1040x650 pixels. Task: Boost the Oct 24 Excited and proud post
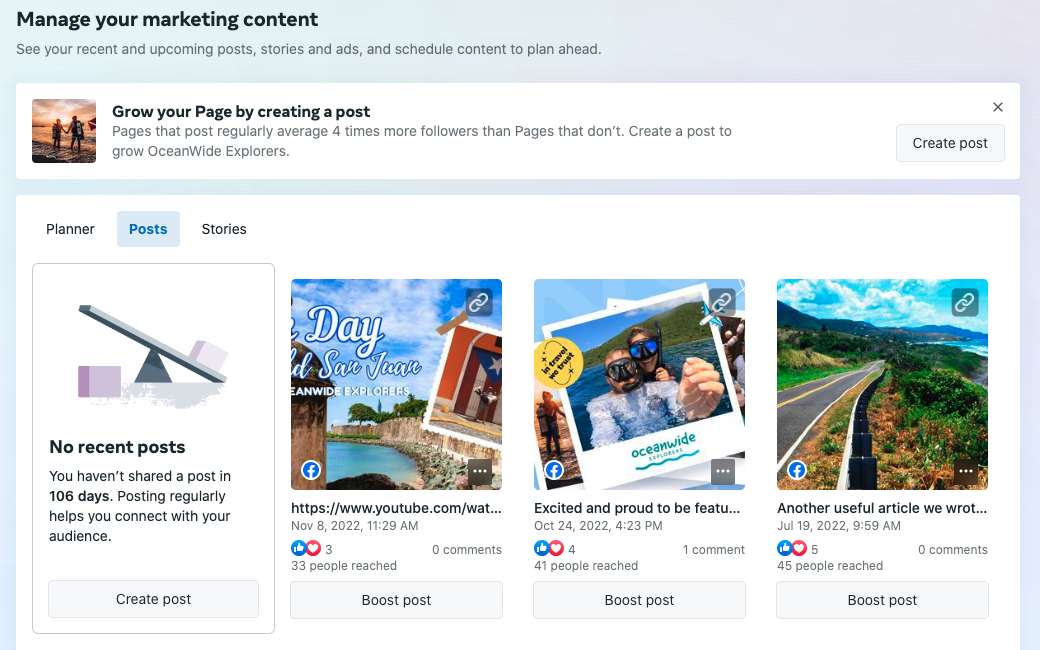pyautogui.click(x=639, y=600)
